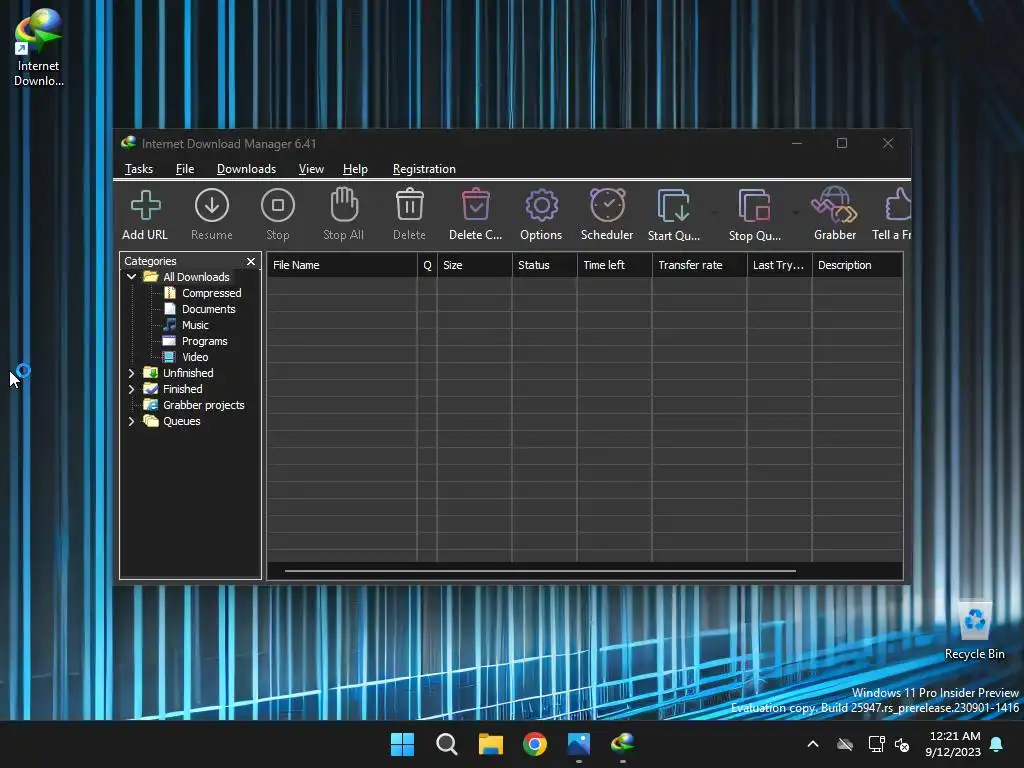This screenshot has width=1024, height=768.
Task: Select the Compressed category folder
Action: pos(211,293)
